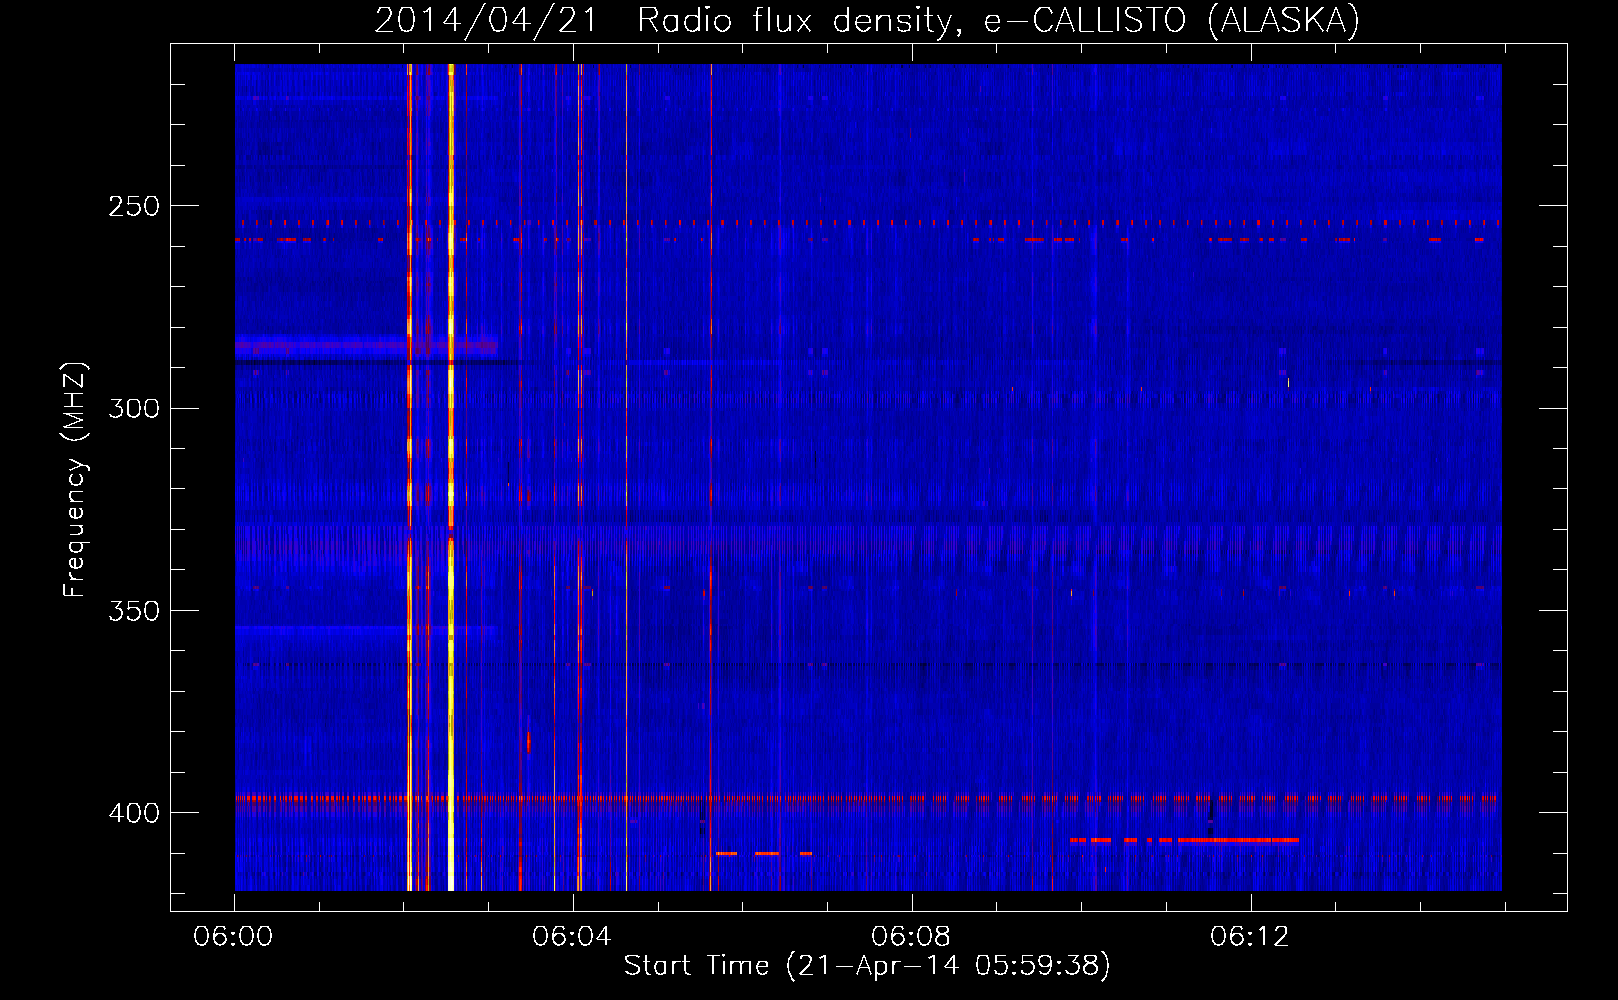Select the 350 frequency axis label
Viewport: 1618px width, 1000px height.
(134, 611)
